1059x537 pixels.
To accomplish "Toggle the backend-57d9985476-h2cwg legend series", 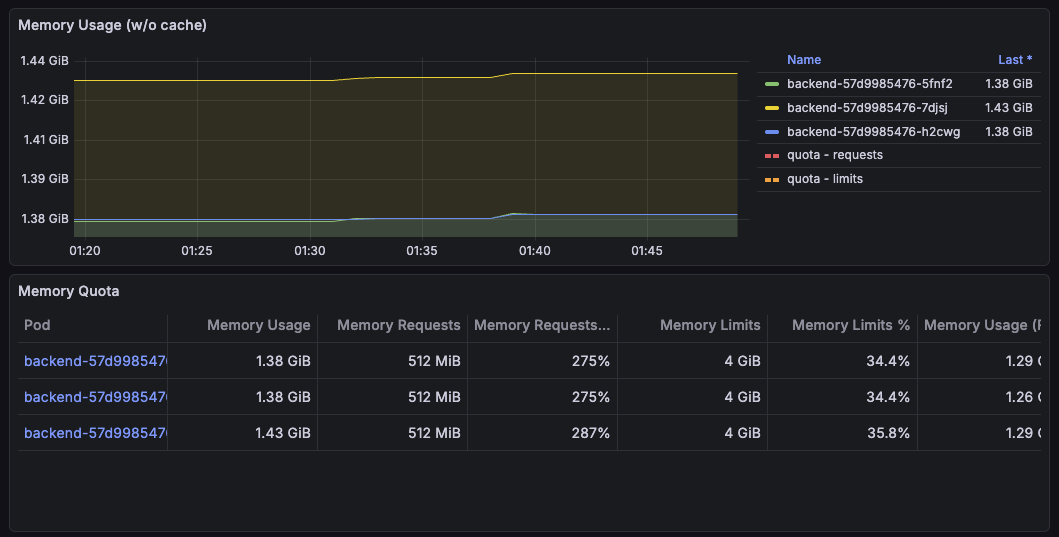I will coord(873,132).
